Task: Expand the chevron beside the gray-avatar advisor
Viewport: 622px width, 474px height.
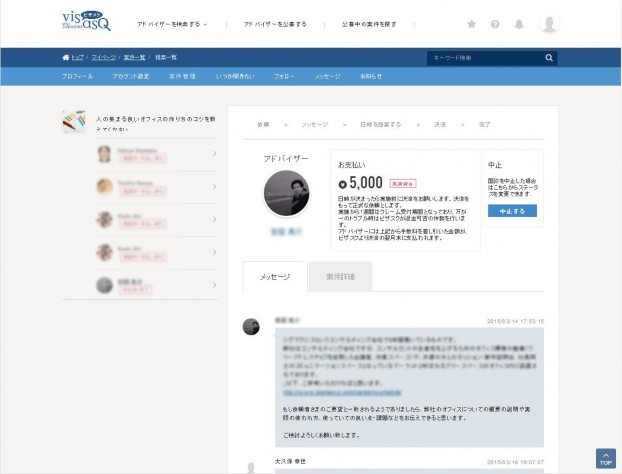Action: pos(214,285)
